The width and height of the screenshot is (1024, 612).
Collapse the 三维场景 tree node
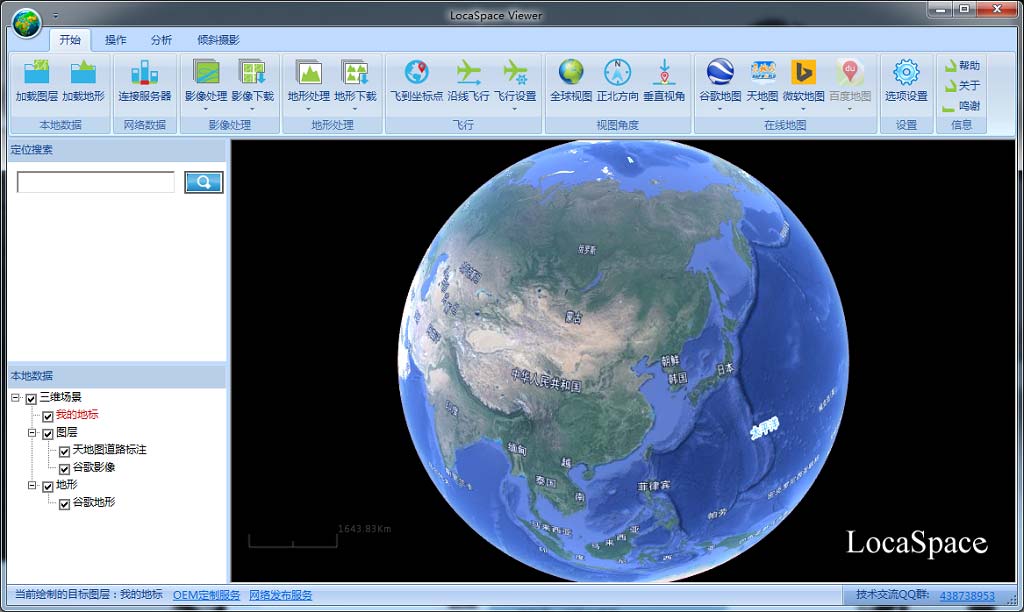click(15, 397)
